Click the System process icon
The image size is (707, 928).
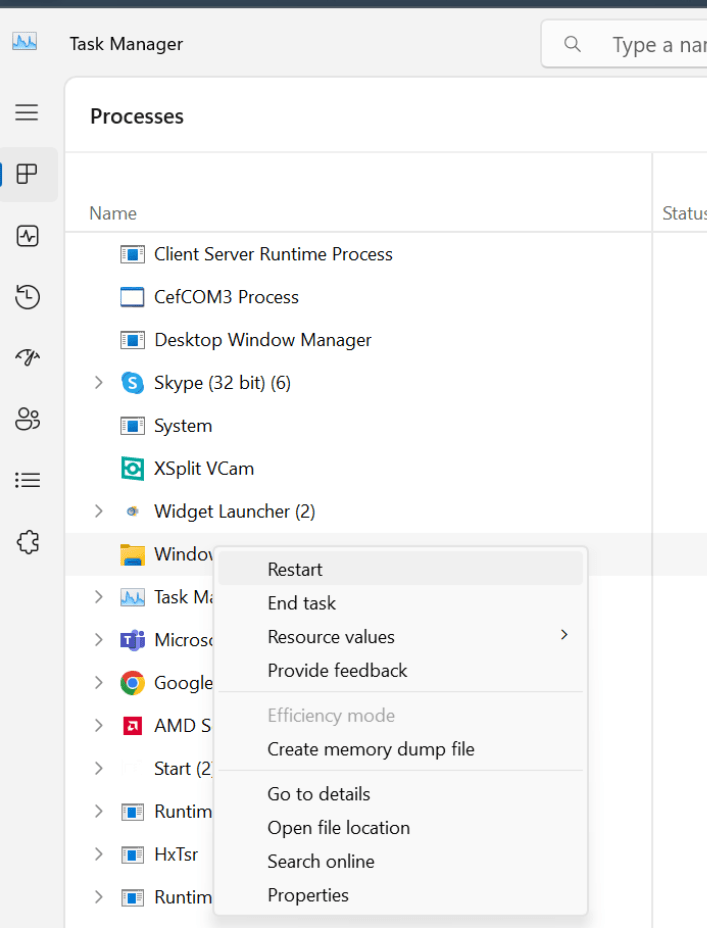133,426
